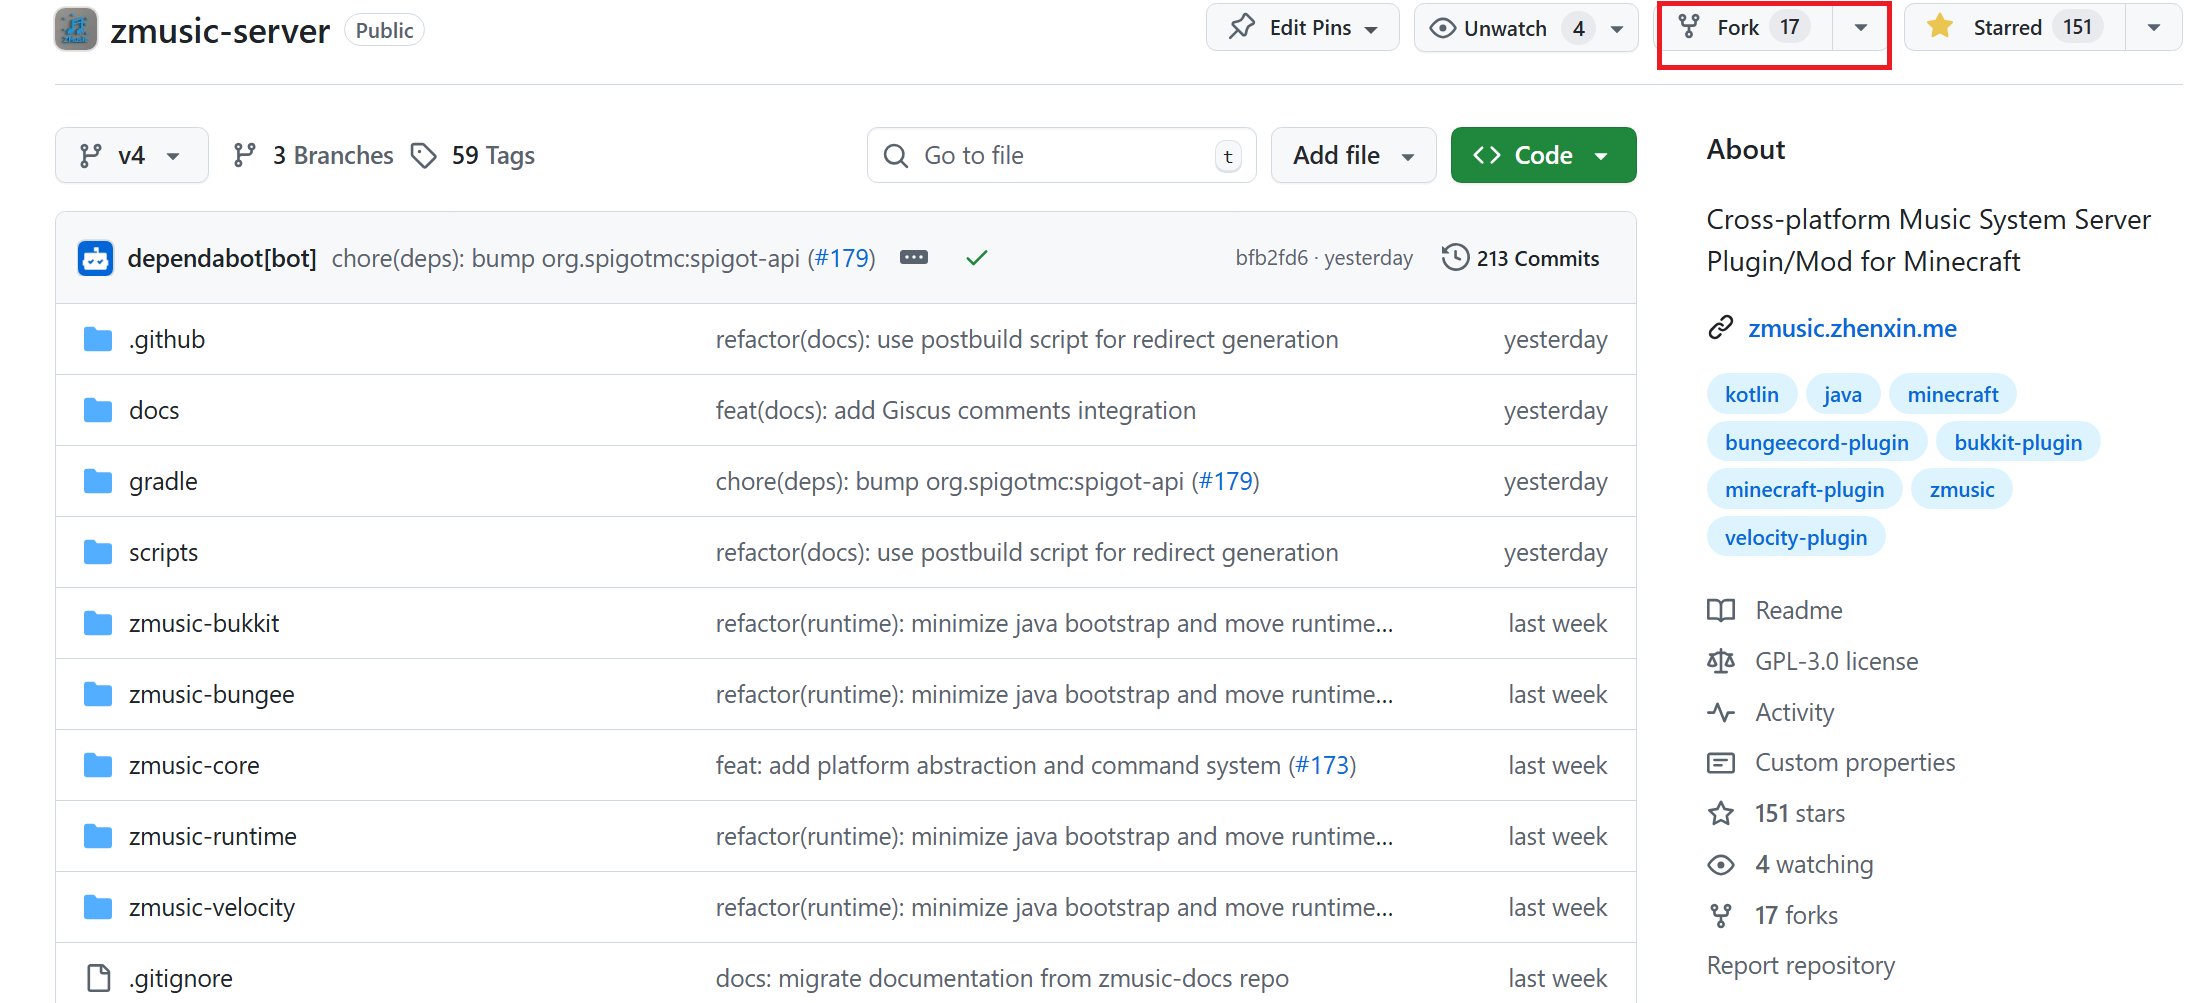Expand the green Code dropdown

pos(1601,155)
